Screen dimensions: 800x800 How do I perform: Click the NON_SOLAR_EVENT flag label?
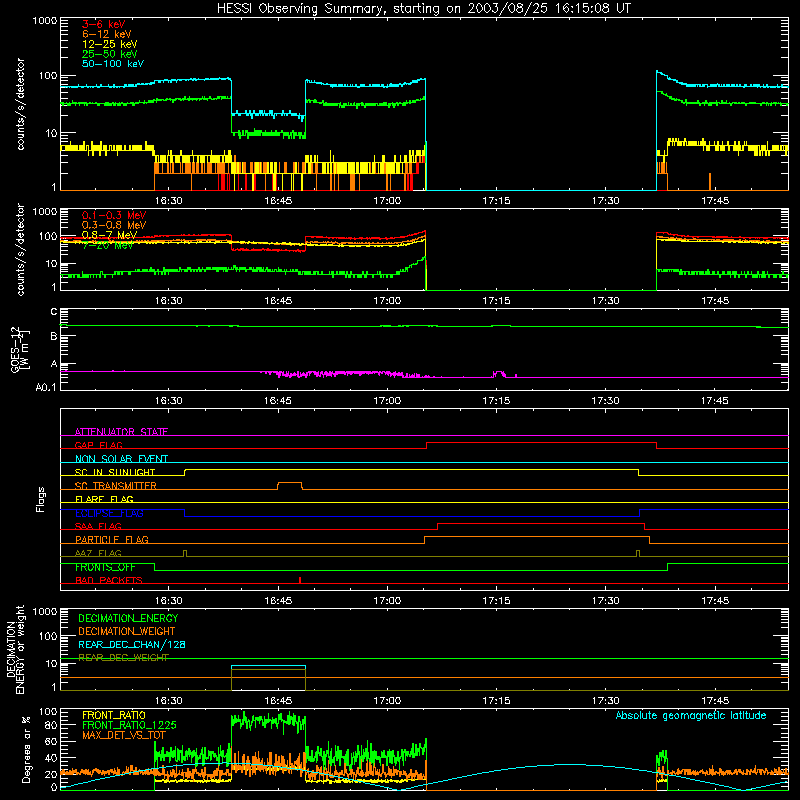click(x=121, y=459)
